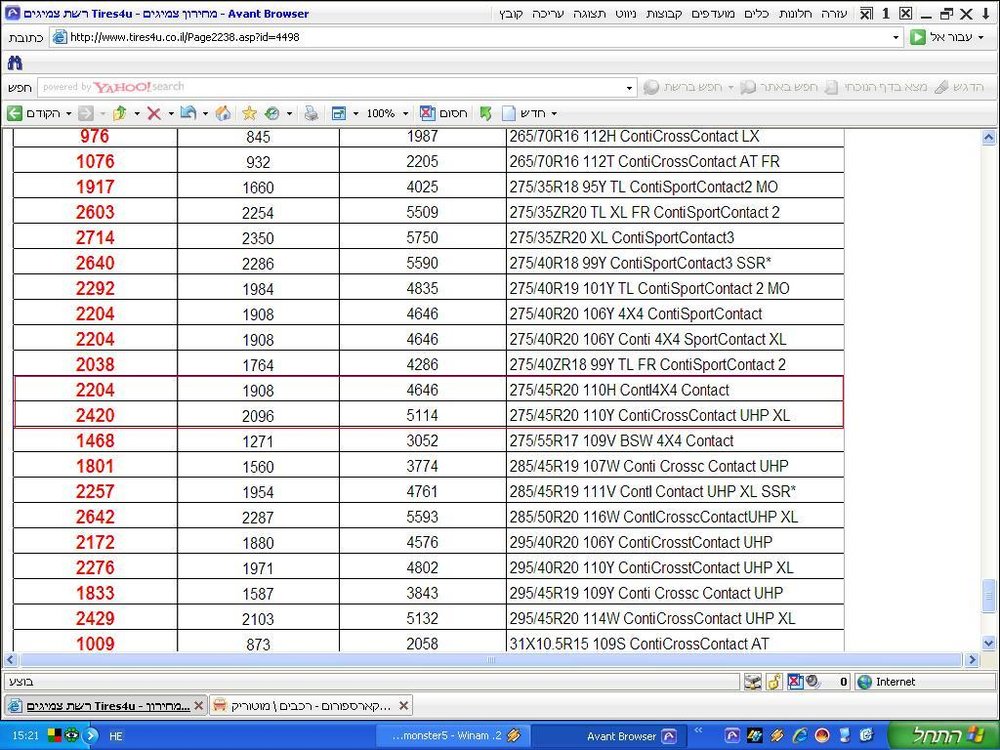
Task: Open the עזרה (Help) menu
Action: coord(833,13)
